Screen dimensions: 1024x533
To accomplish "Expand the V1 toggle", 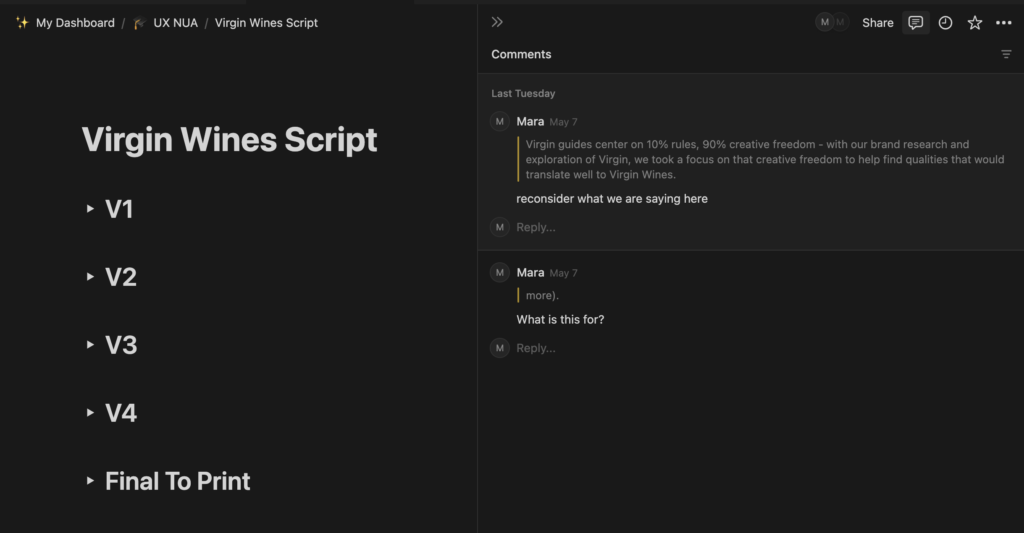I will [x=90, y=209].
